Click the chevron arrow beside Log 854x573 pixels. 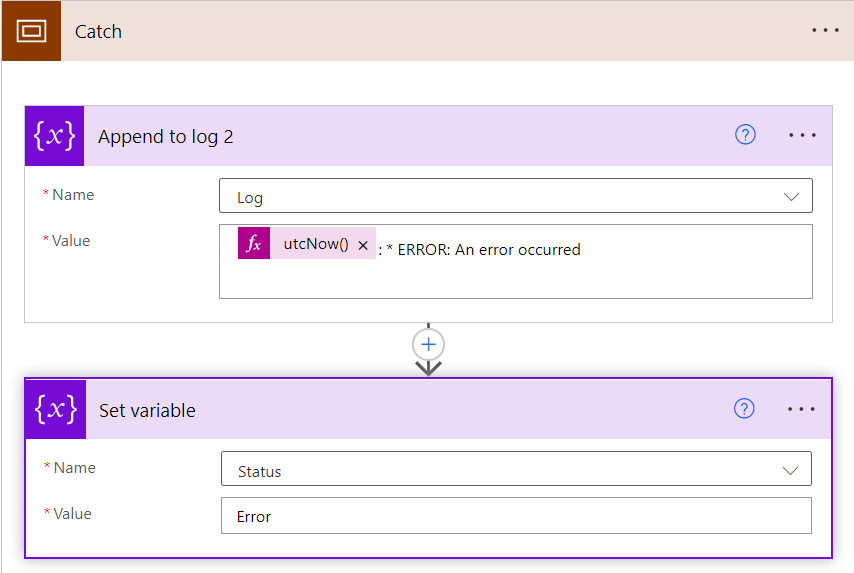792,197
